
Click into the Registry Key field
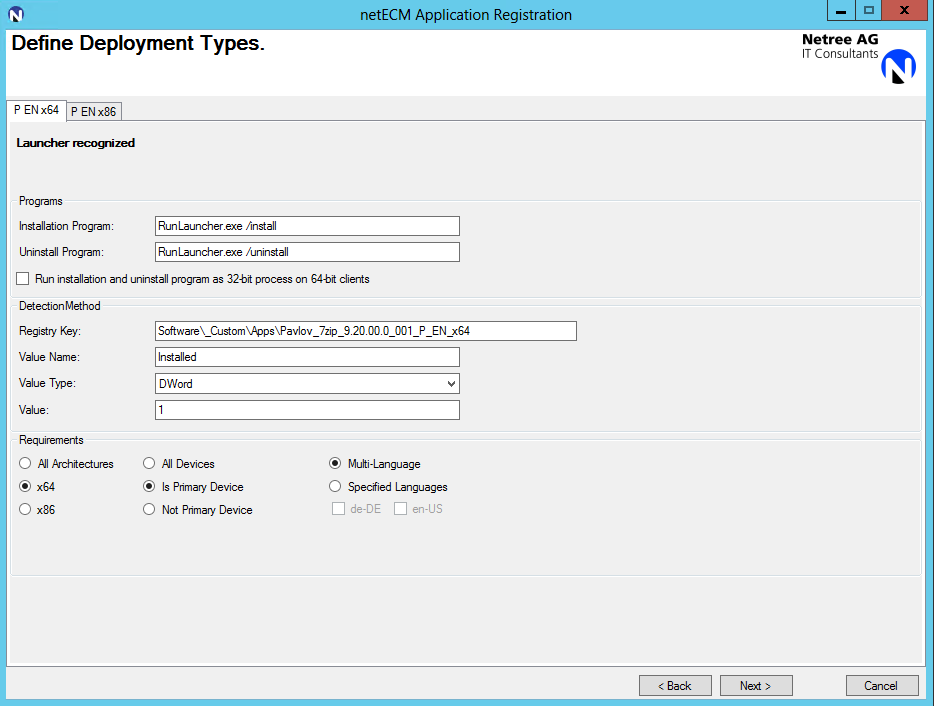pos(366,331)
